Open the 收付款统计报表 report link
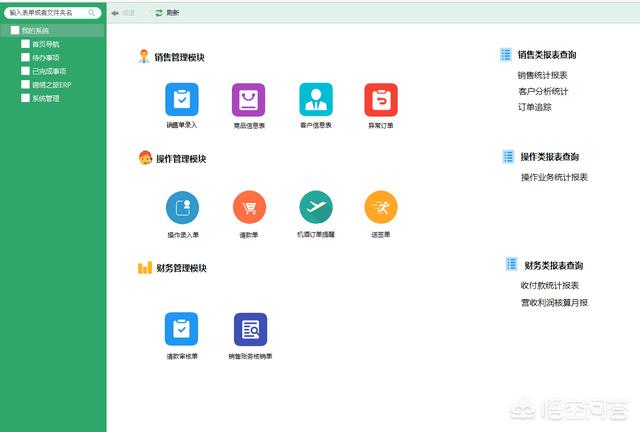 [550, 285]
